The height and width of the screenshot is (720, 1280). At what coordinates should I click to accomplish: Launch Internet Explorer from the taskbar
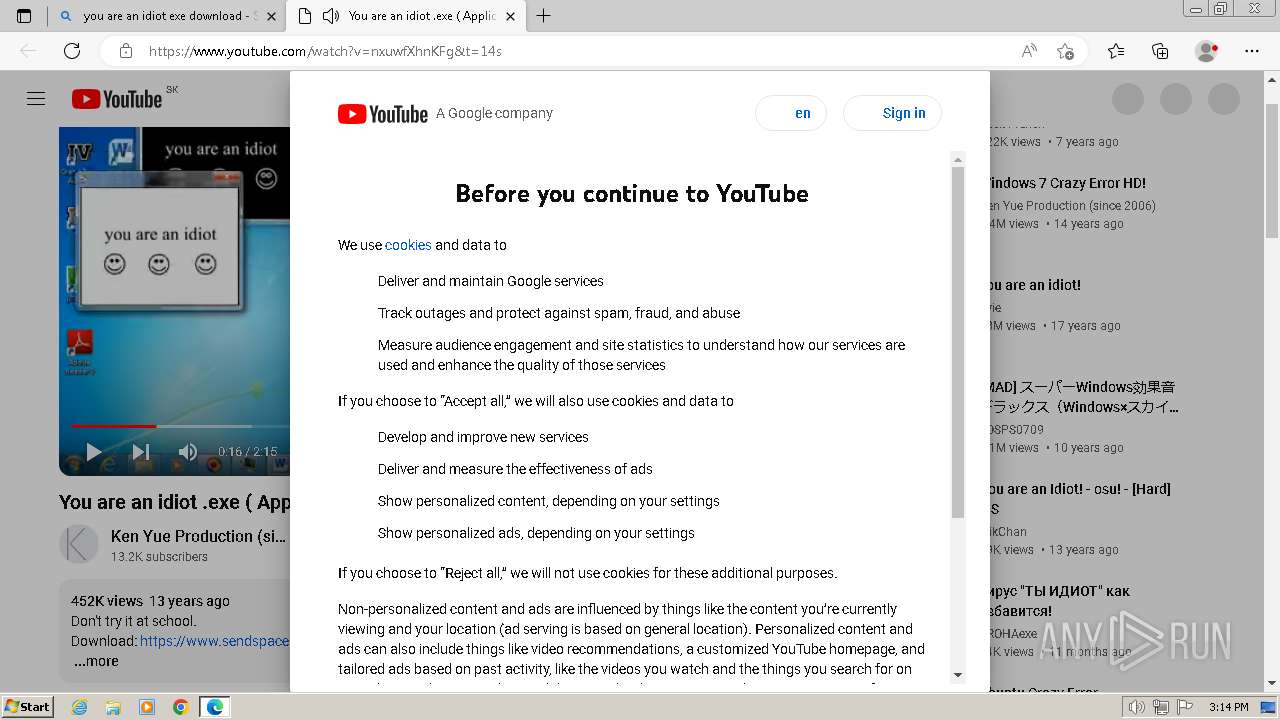click(79, 707)
